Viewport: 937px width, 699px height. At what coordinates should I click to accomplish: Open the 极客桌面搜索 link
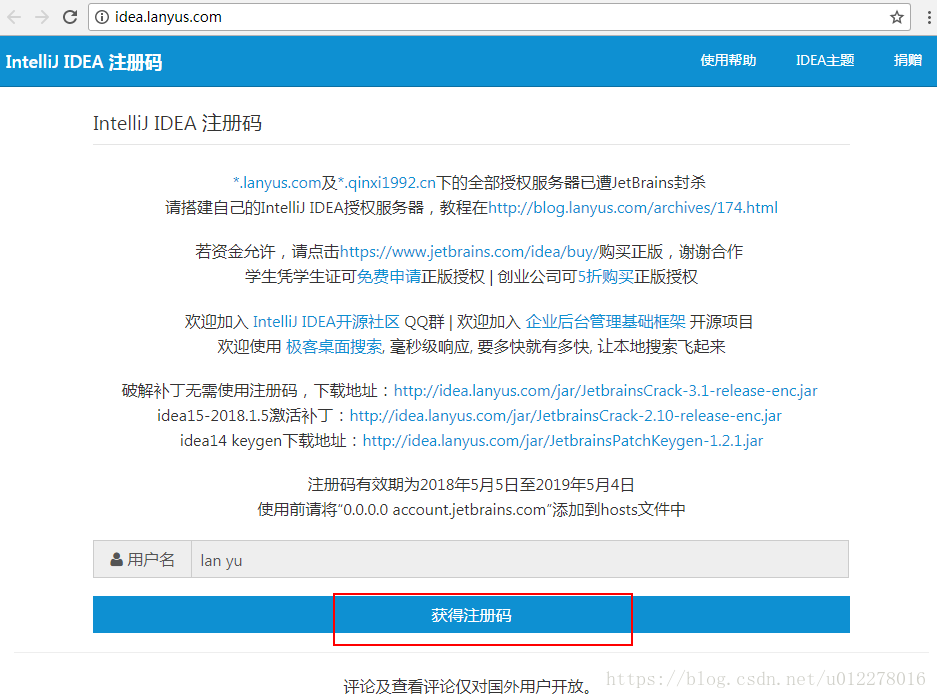pyautogui.click(x=334, y=347)
